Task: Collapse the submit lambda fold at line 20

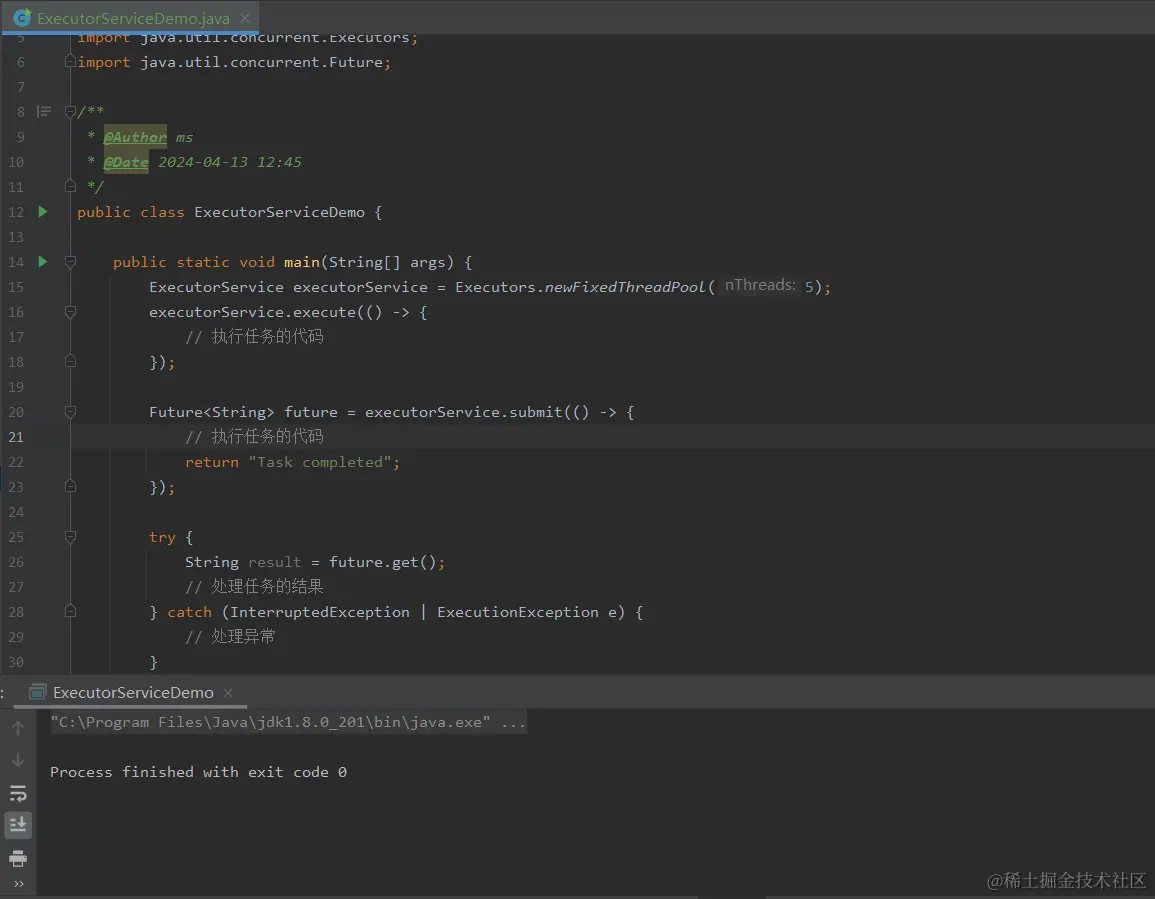Action: 70,412
